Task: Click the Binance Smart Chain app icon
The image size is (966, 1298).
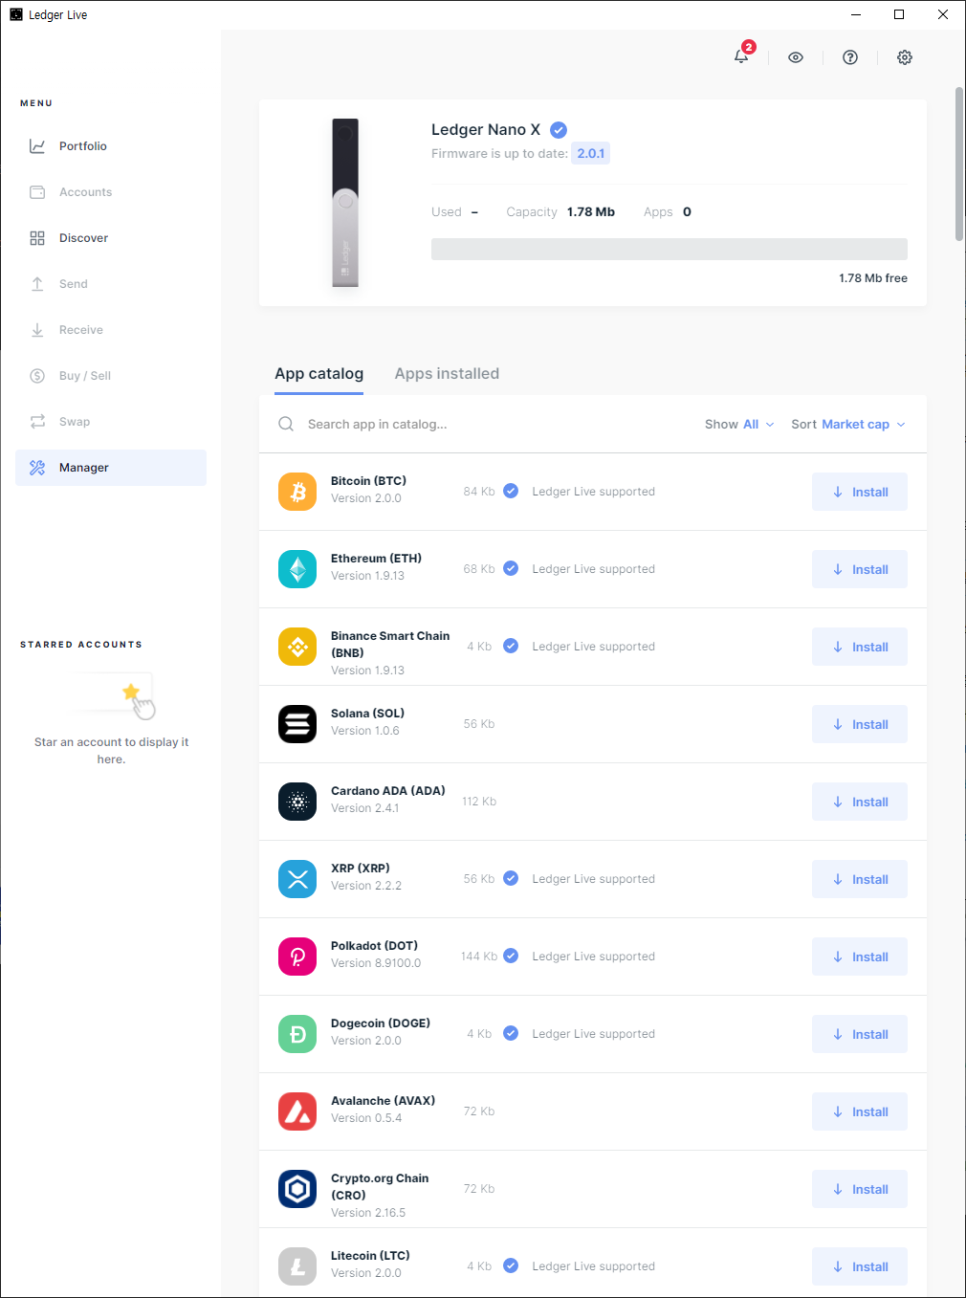Action: [x=297, y=646]
